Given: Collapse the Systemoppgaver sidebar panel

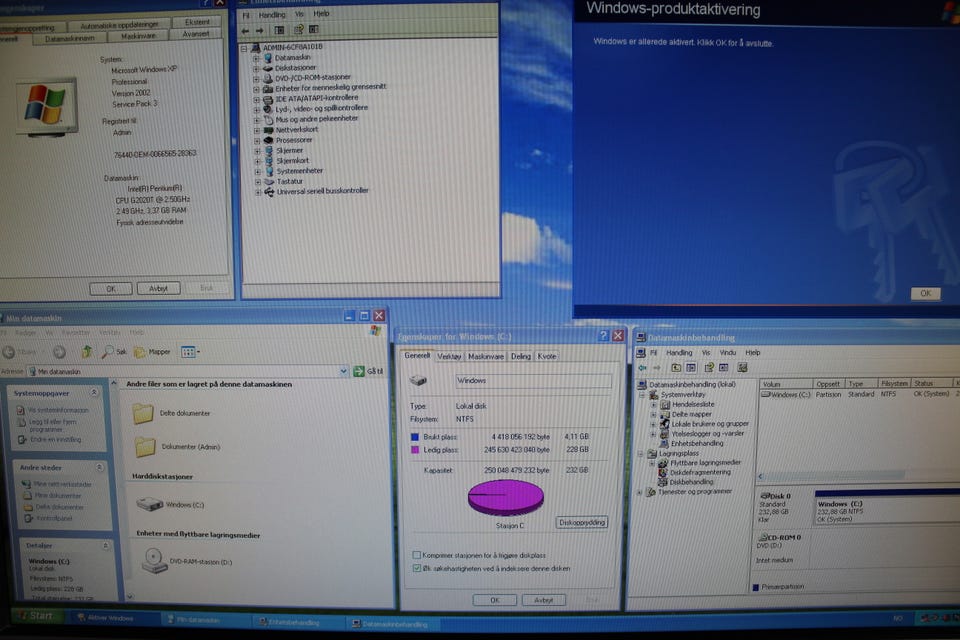Looking at the screenshot, I should pos(94,393).
